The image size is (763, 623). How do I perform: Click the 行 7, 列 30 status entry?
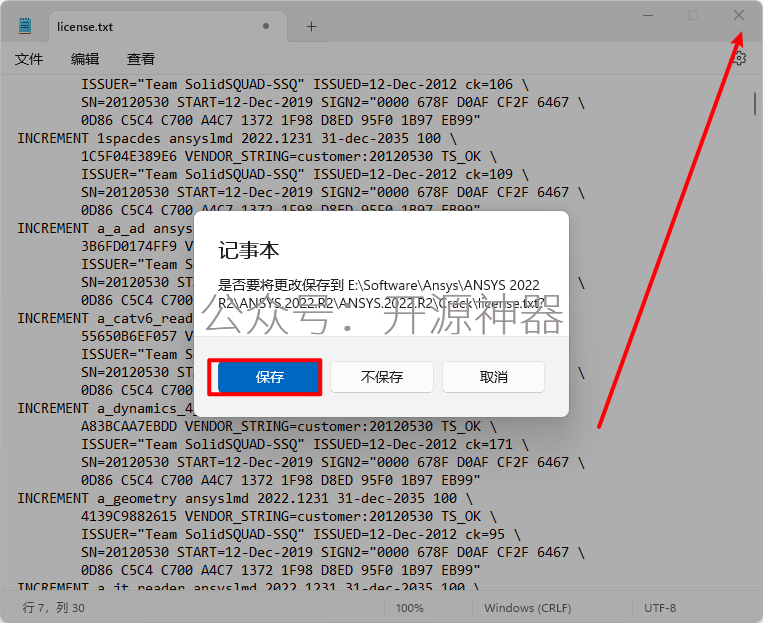(54, 608)
